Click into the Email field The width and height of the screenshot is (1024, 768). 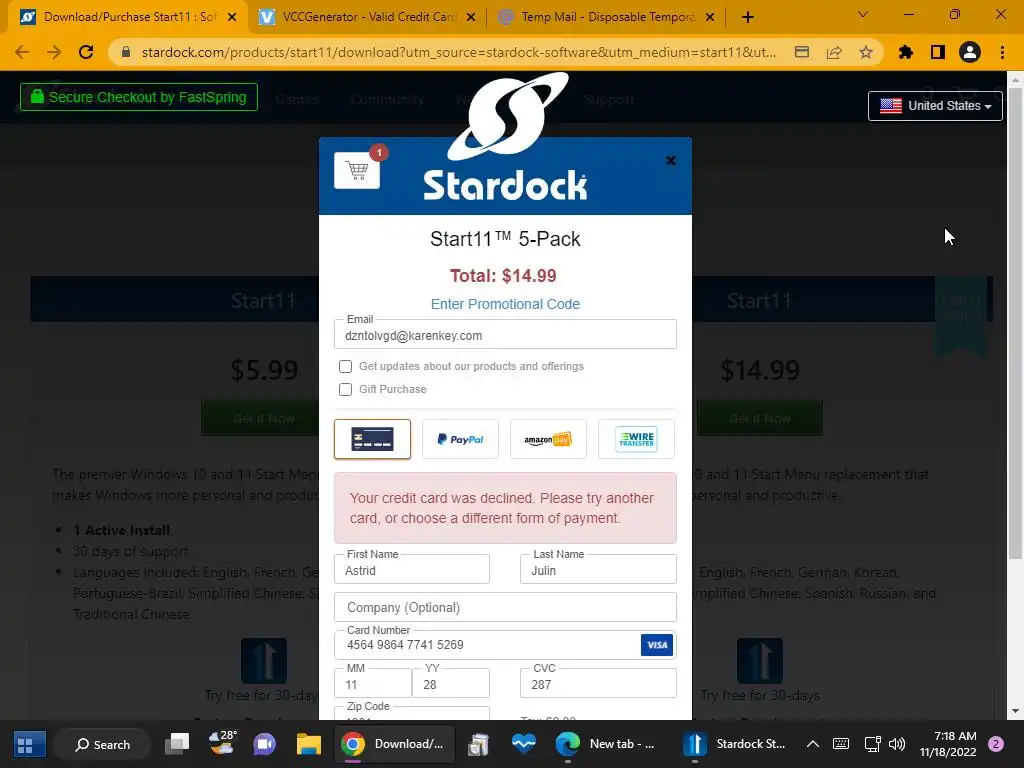click(505, 334)
